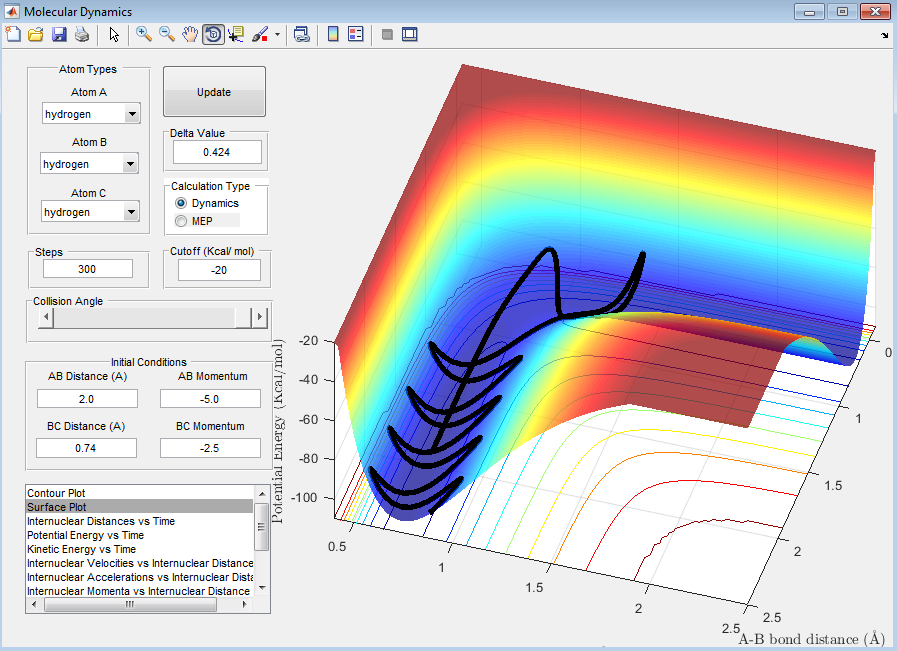Toggle the Rotate 3D tool
The height and width of the screenshot is (651, 897).
(x=213, y=34)
